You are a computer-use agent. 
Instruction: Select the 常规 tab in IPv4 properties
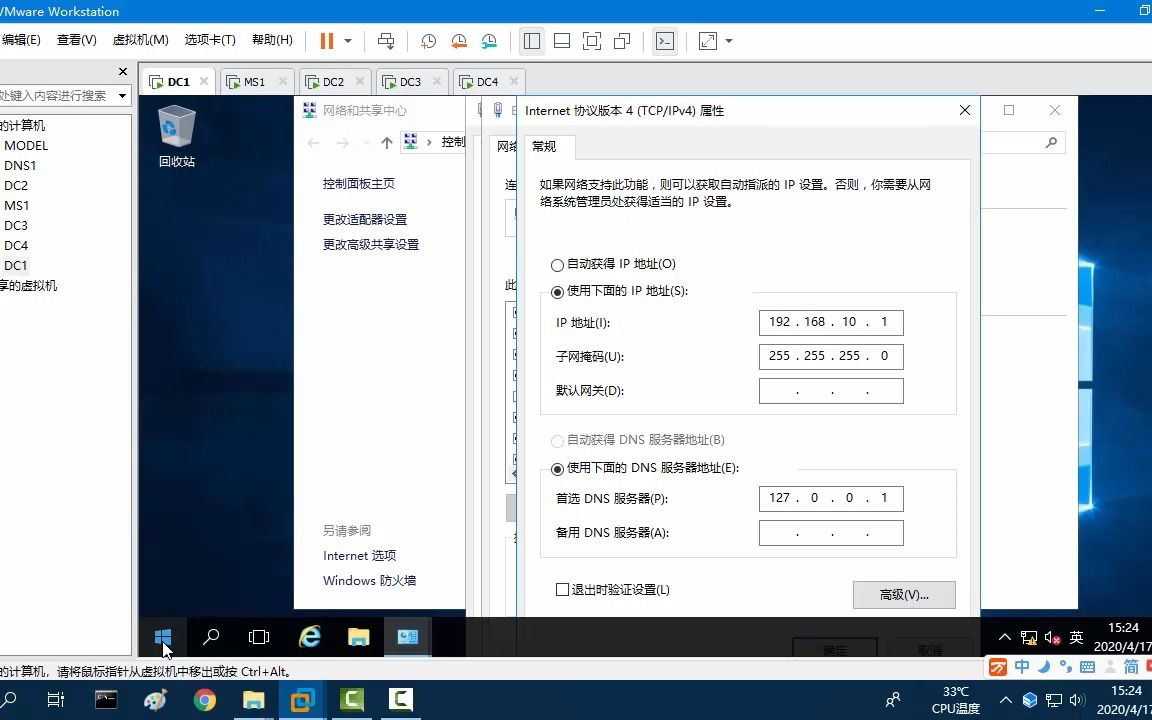pos(544,146)
